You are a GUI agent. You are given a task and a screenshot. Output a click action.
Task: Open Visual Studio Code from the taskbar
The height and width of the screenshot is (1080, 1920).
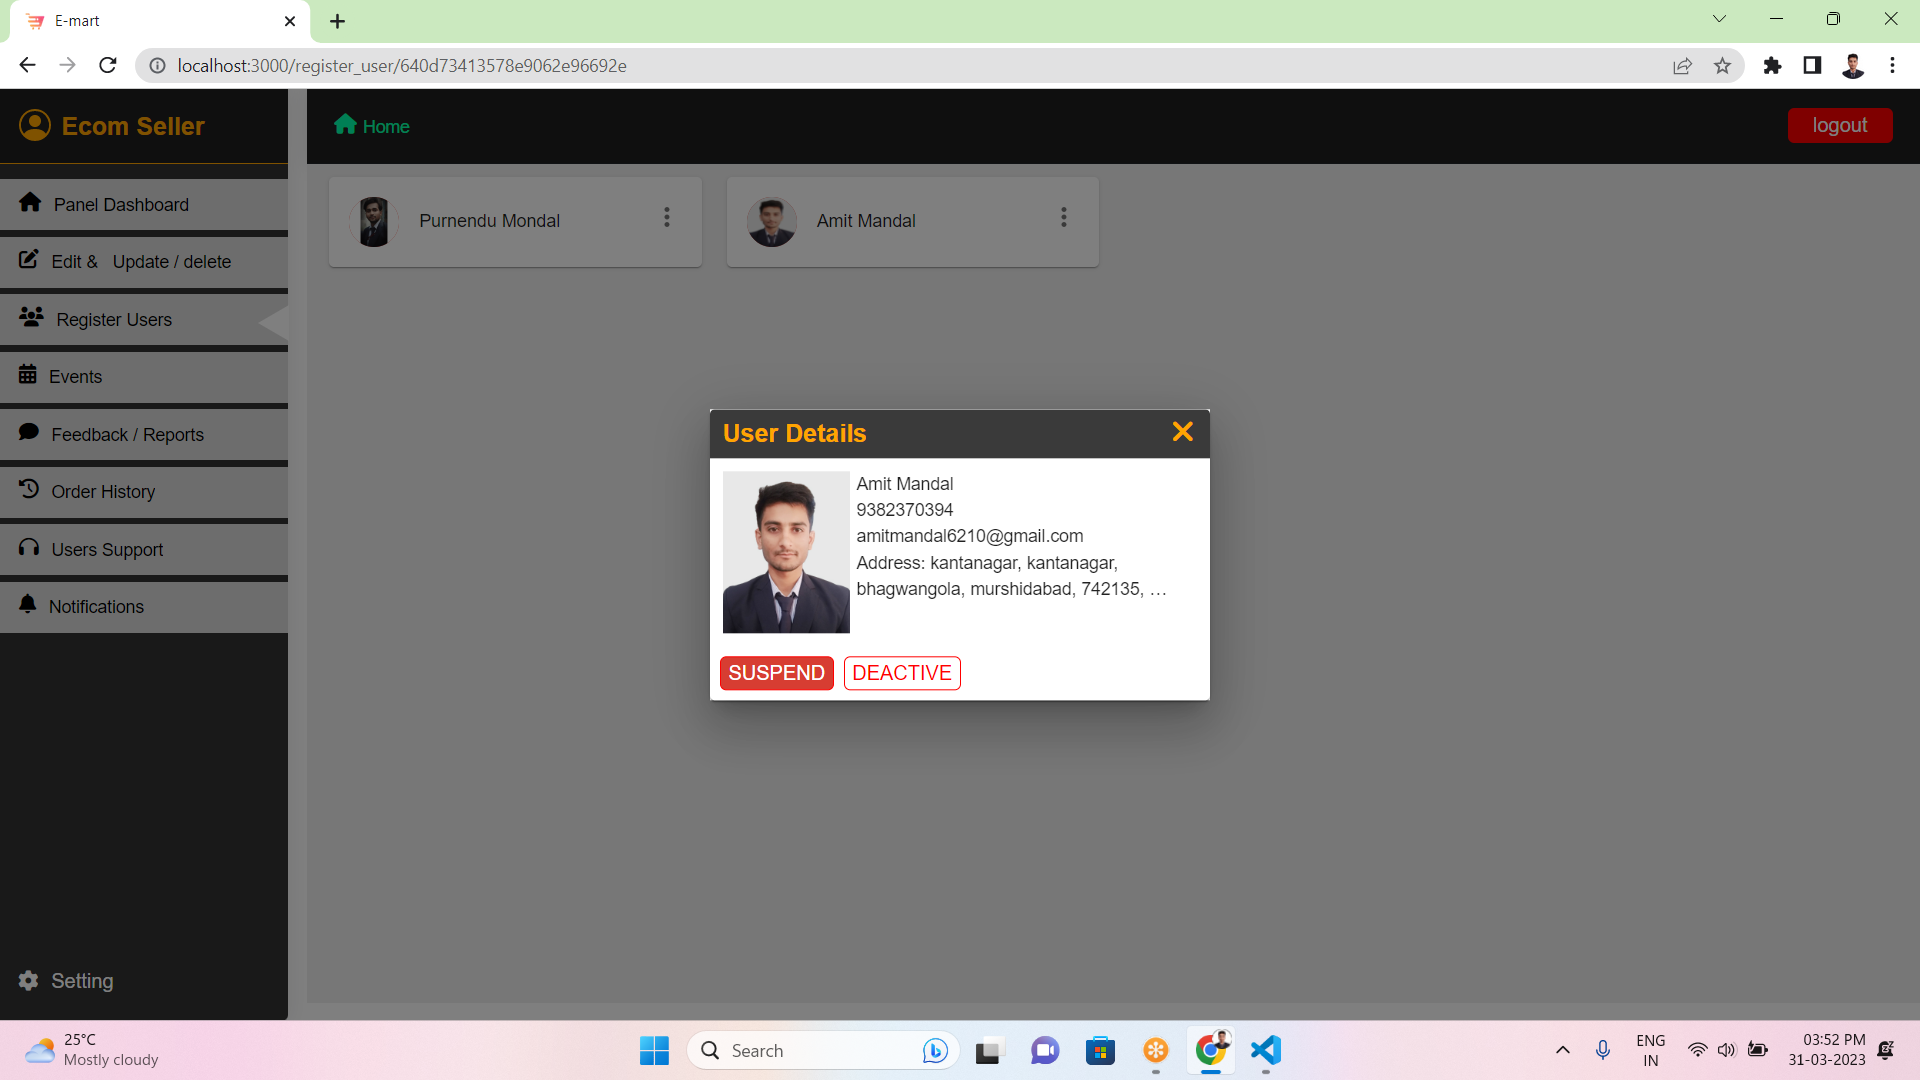click(1266, 1051)
